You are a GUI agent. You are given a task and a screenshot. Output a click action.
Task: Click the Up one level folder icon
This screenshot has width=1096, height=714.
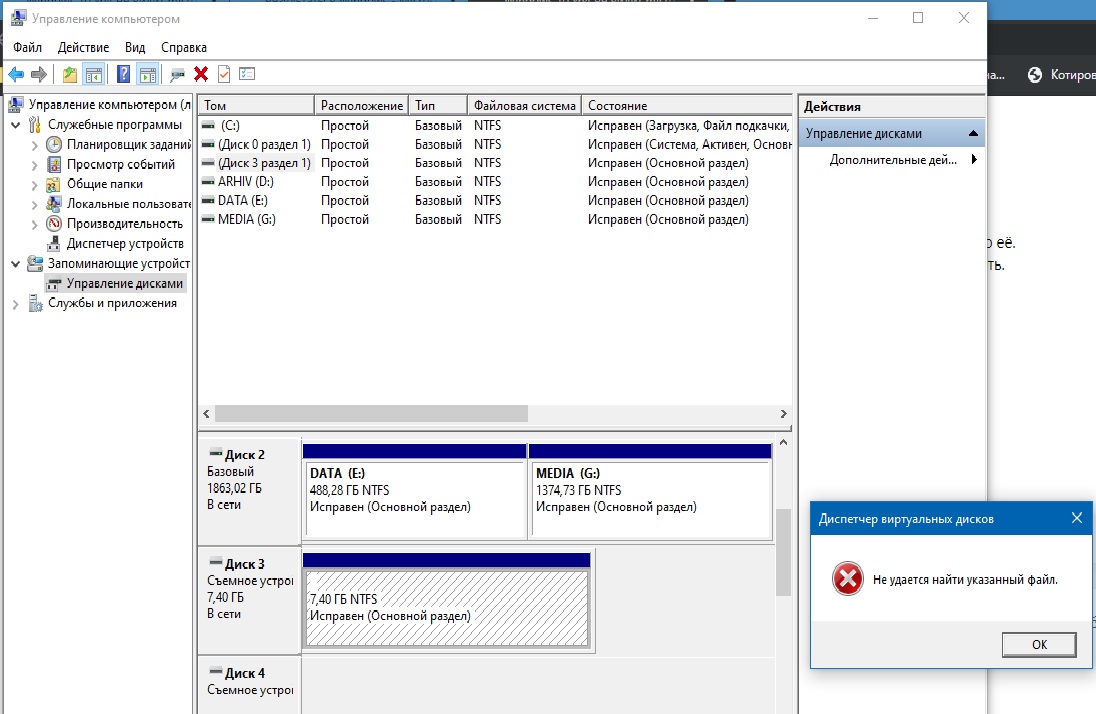(70, 74)
